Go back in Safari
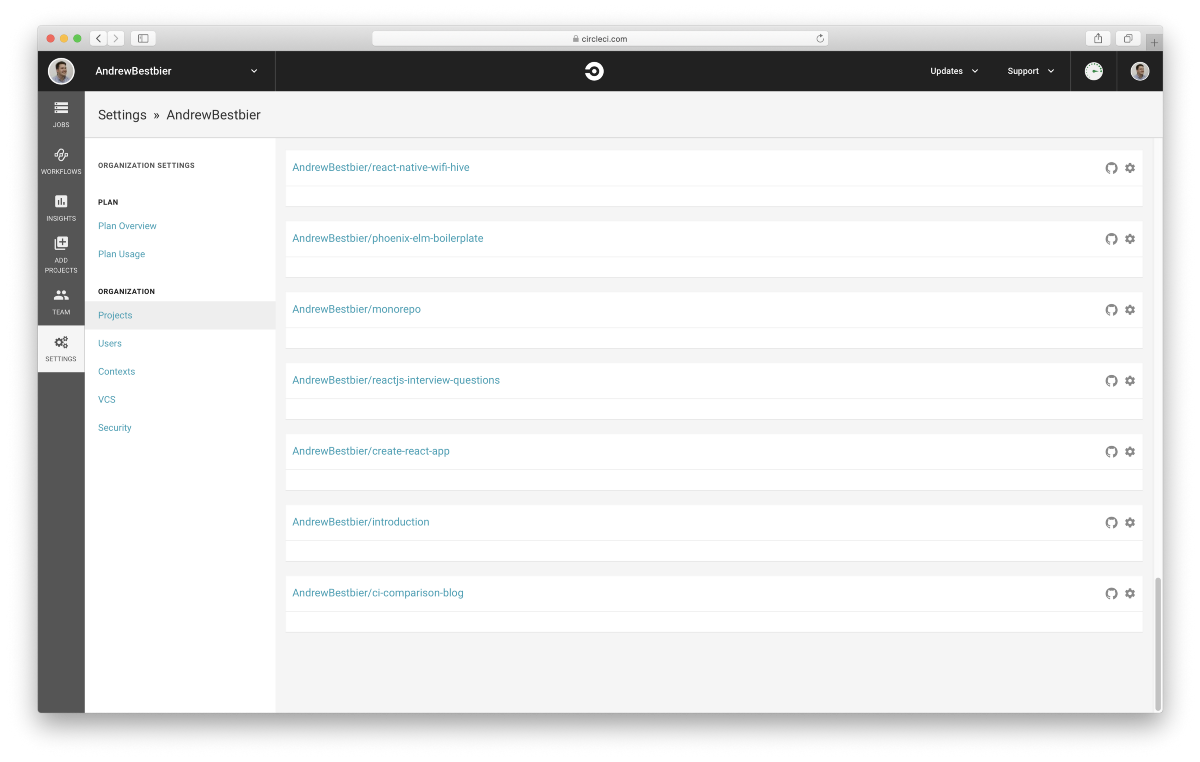 (98, 38)
